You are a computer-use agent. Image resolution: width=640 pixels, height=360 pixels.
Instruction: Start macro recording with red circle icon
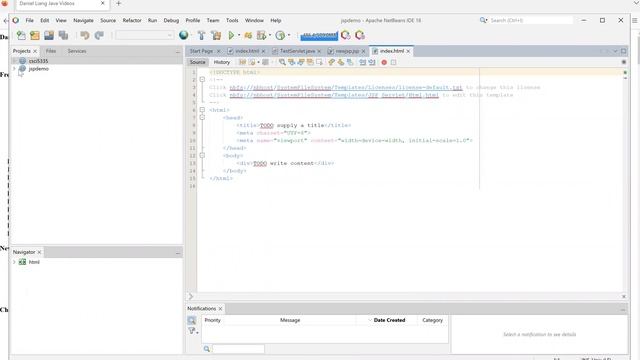click(x=384, y=62)
